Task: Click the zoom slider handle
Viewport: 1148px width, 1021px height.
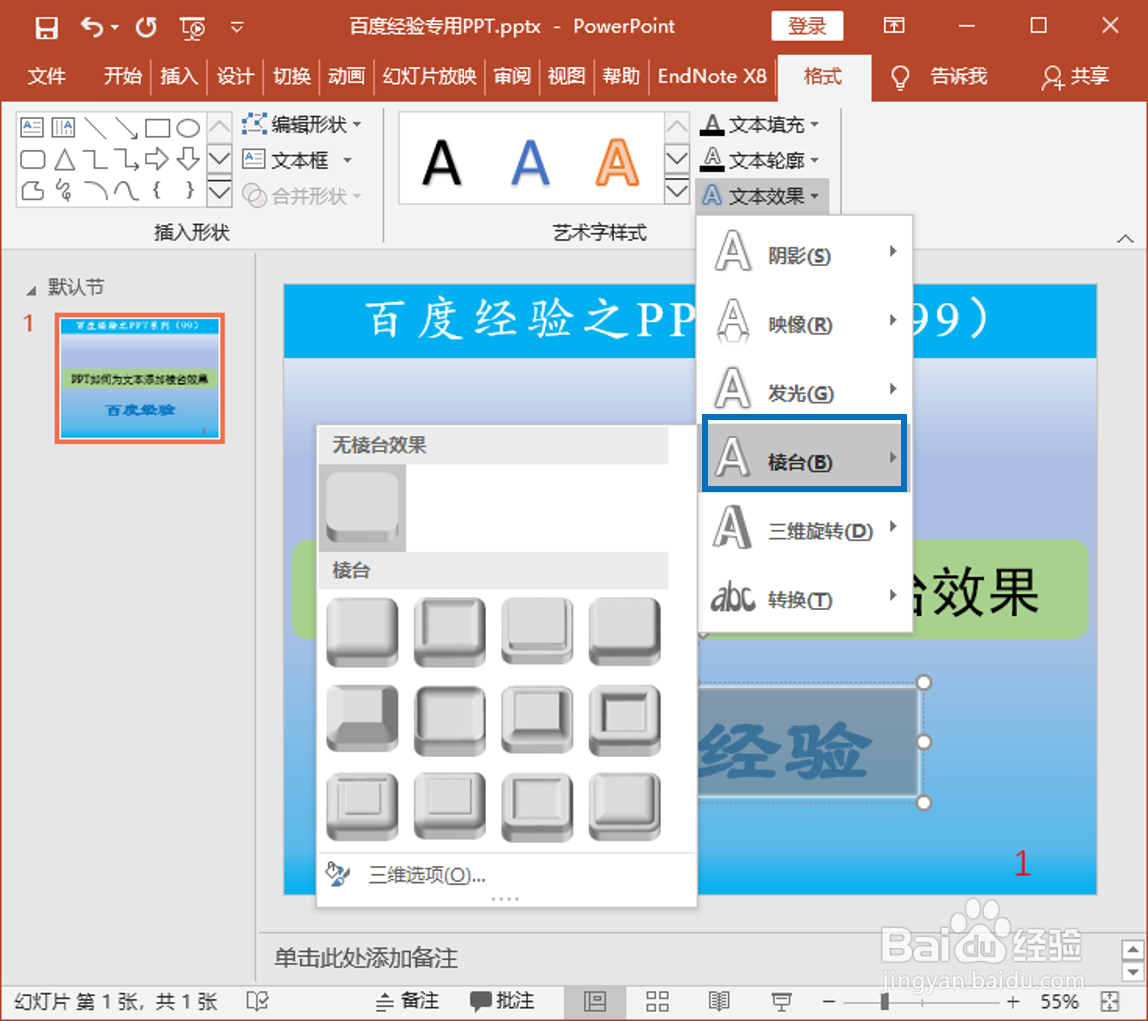Action: pos(884,1001)
